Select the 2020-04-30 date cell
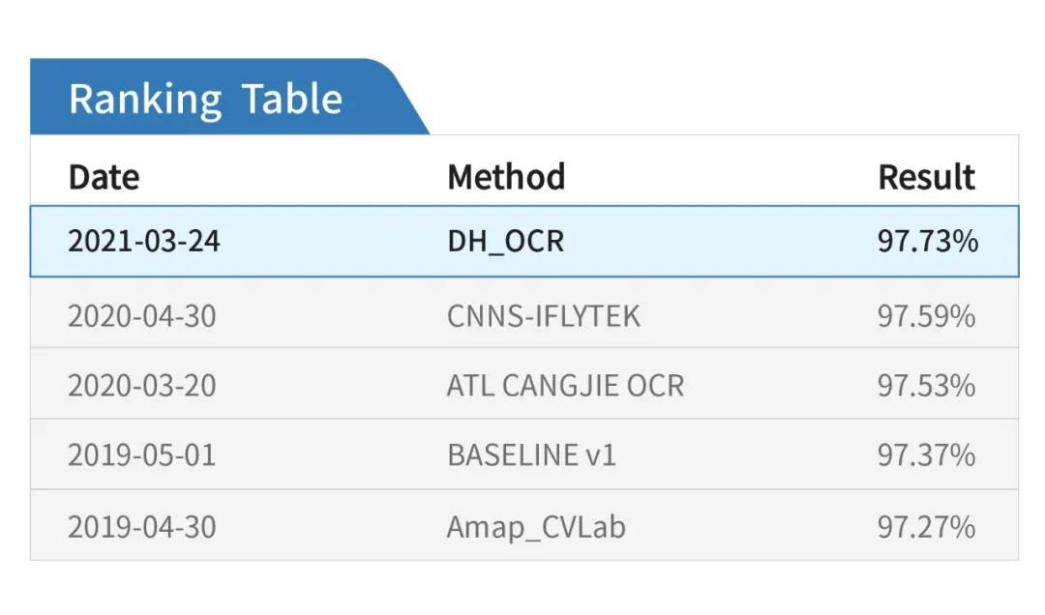The height and width of the screenshot is (615, 1045). pos(141,316)
